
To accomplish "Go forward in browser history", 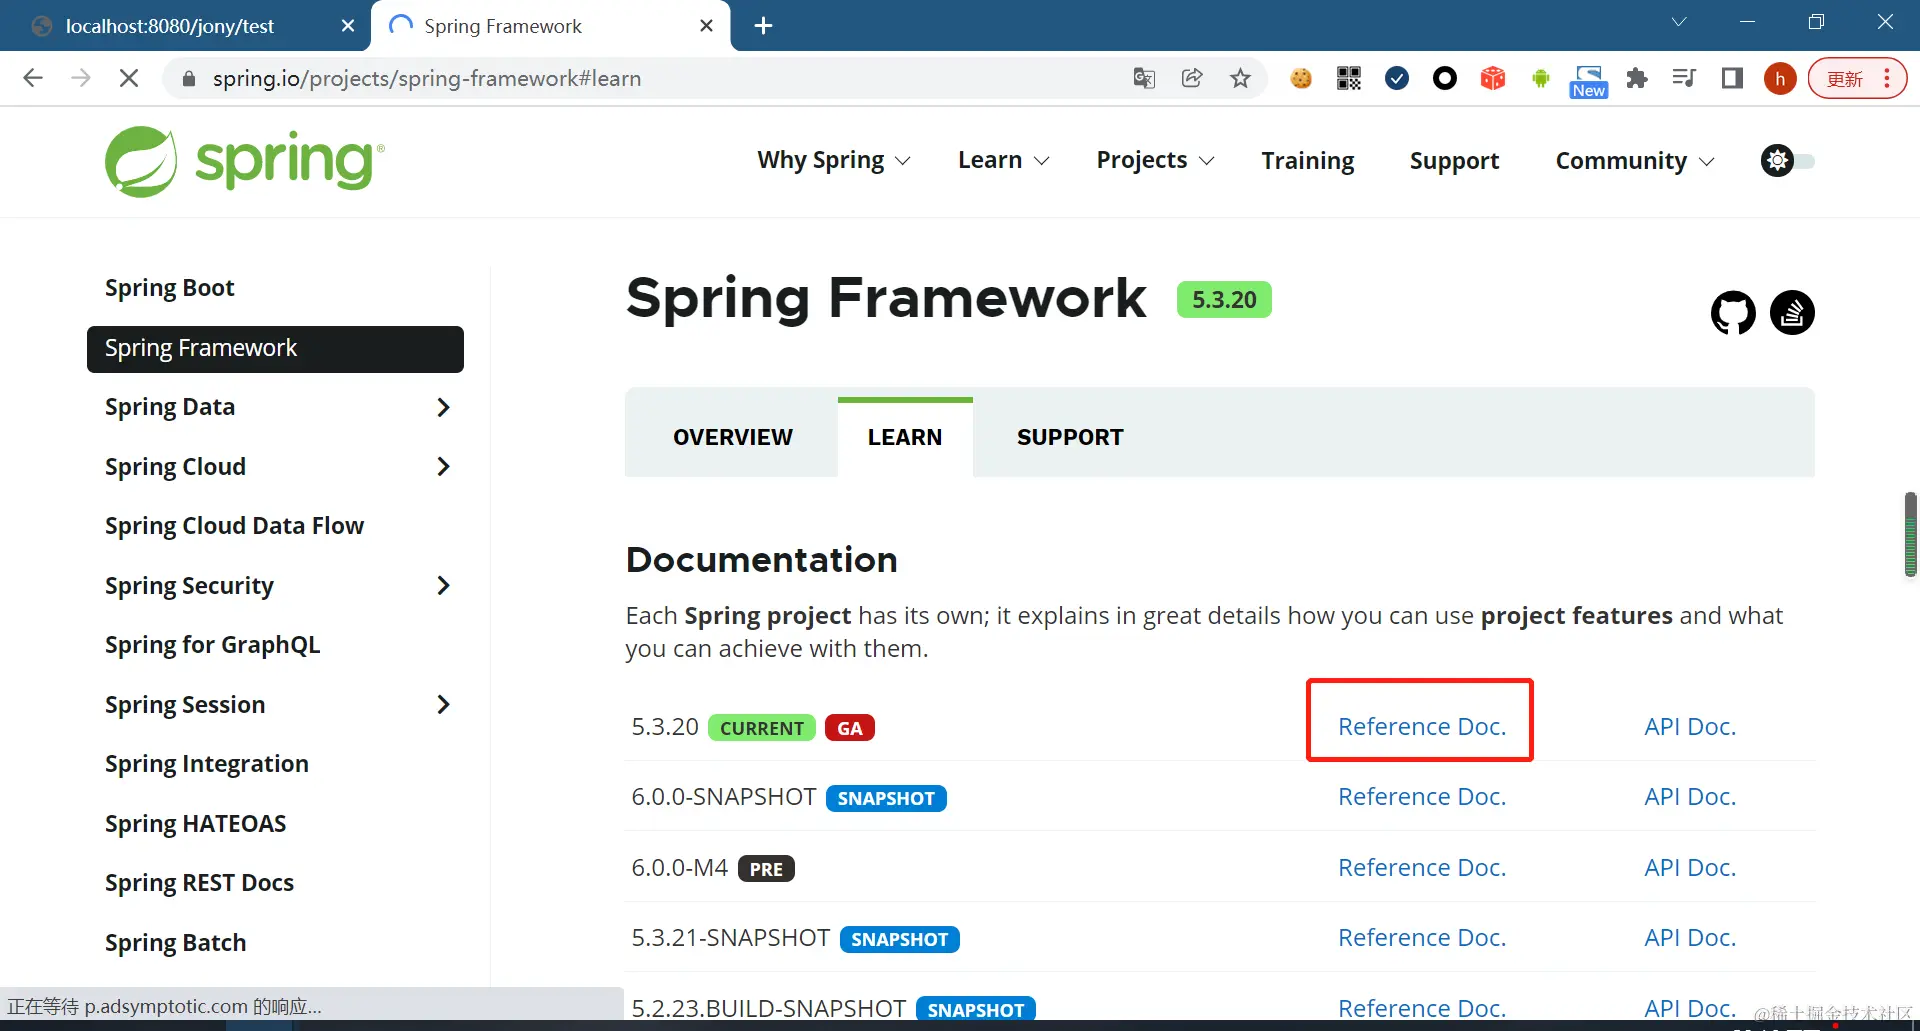I will point(81,78).
